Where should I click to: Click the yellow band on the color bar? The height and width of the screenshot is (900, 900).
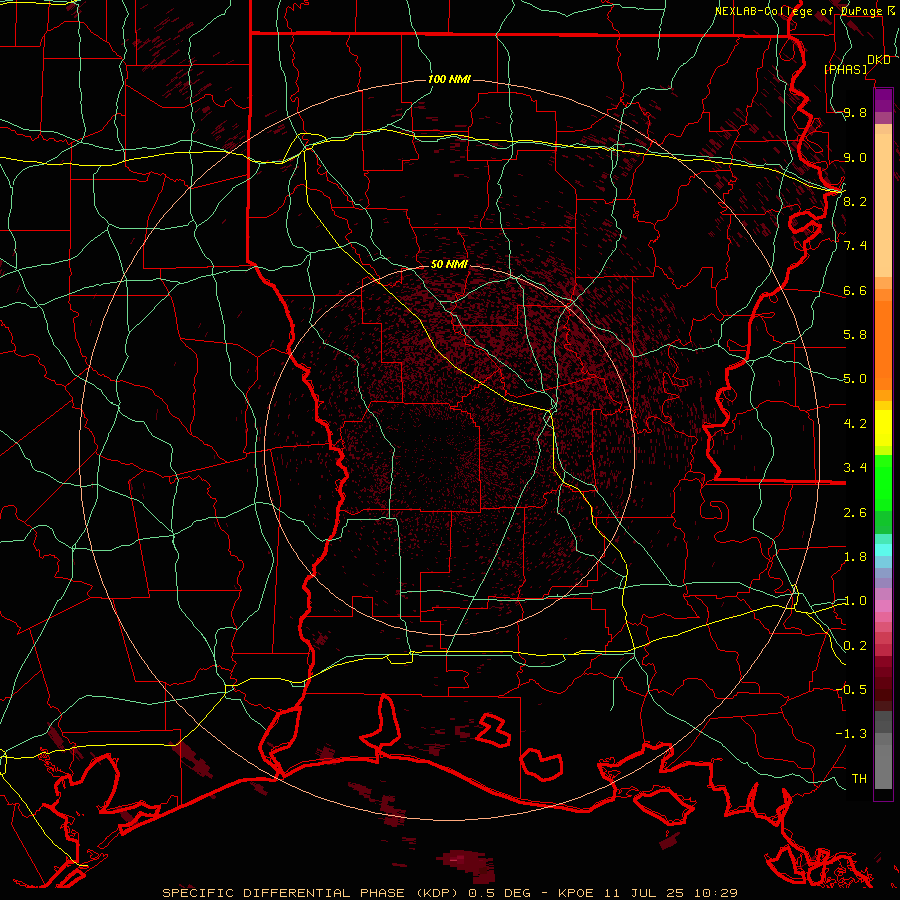[883, 428]
